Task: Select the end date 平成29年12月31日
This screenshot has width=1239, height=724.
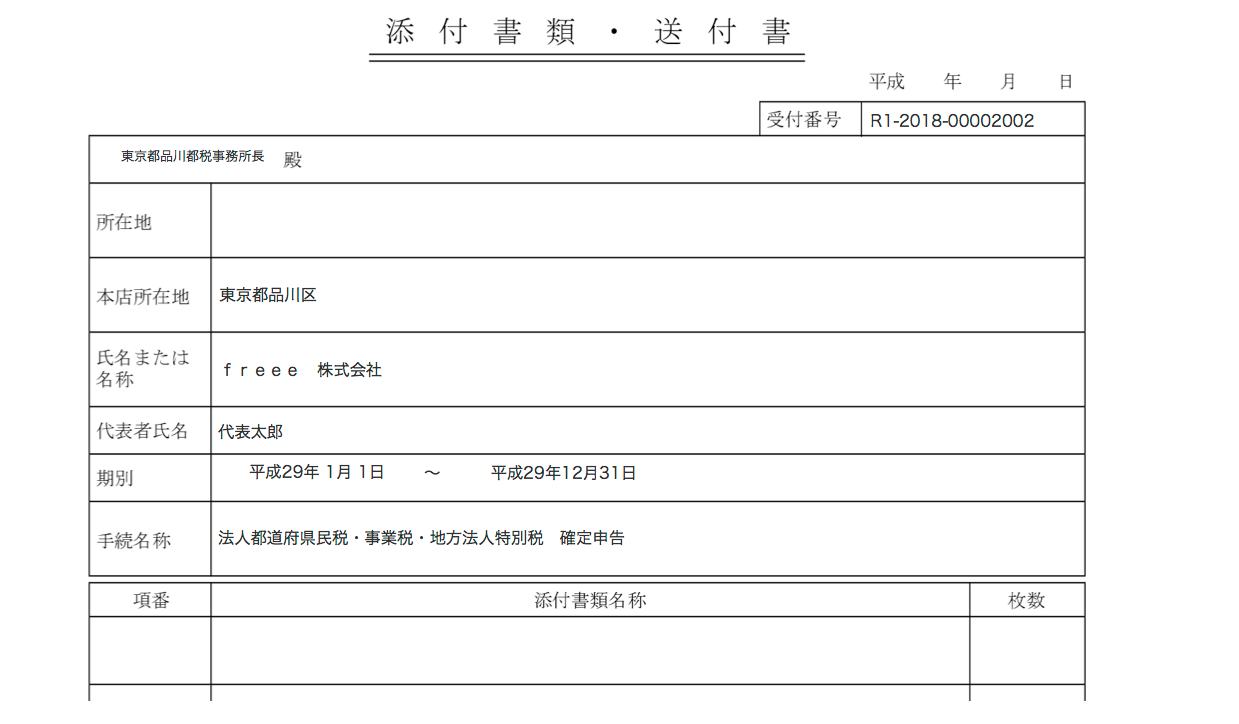Action: click(564, 473)
